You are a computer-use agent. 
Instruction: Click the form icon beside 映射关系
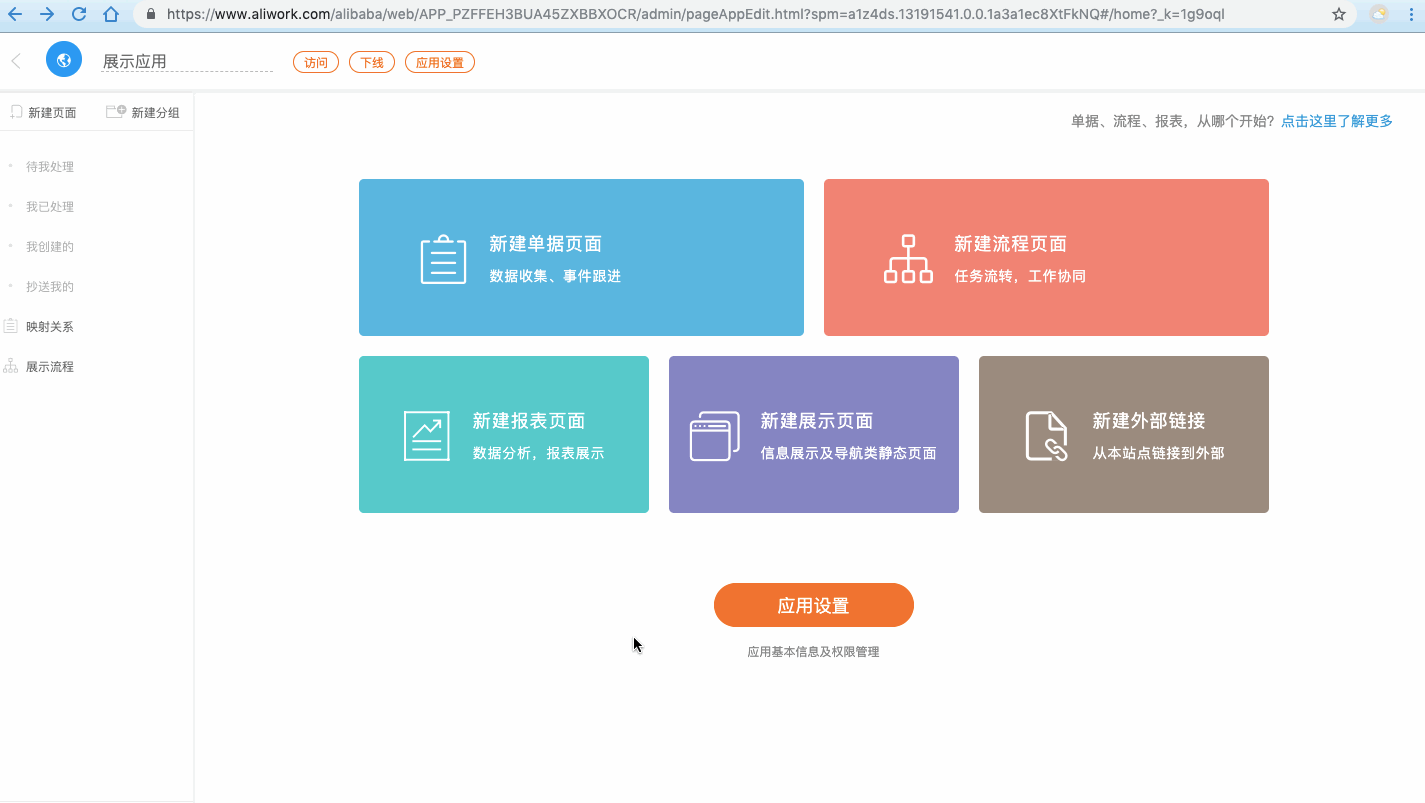[10, 326]
